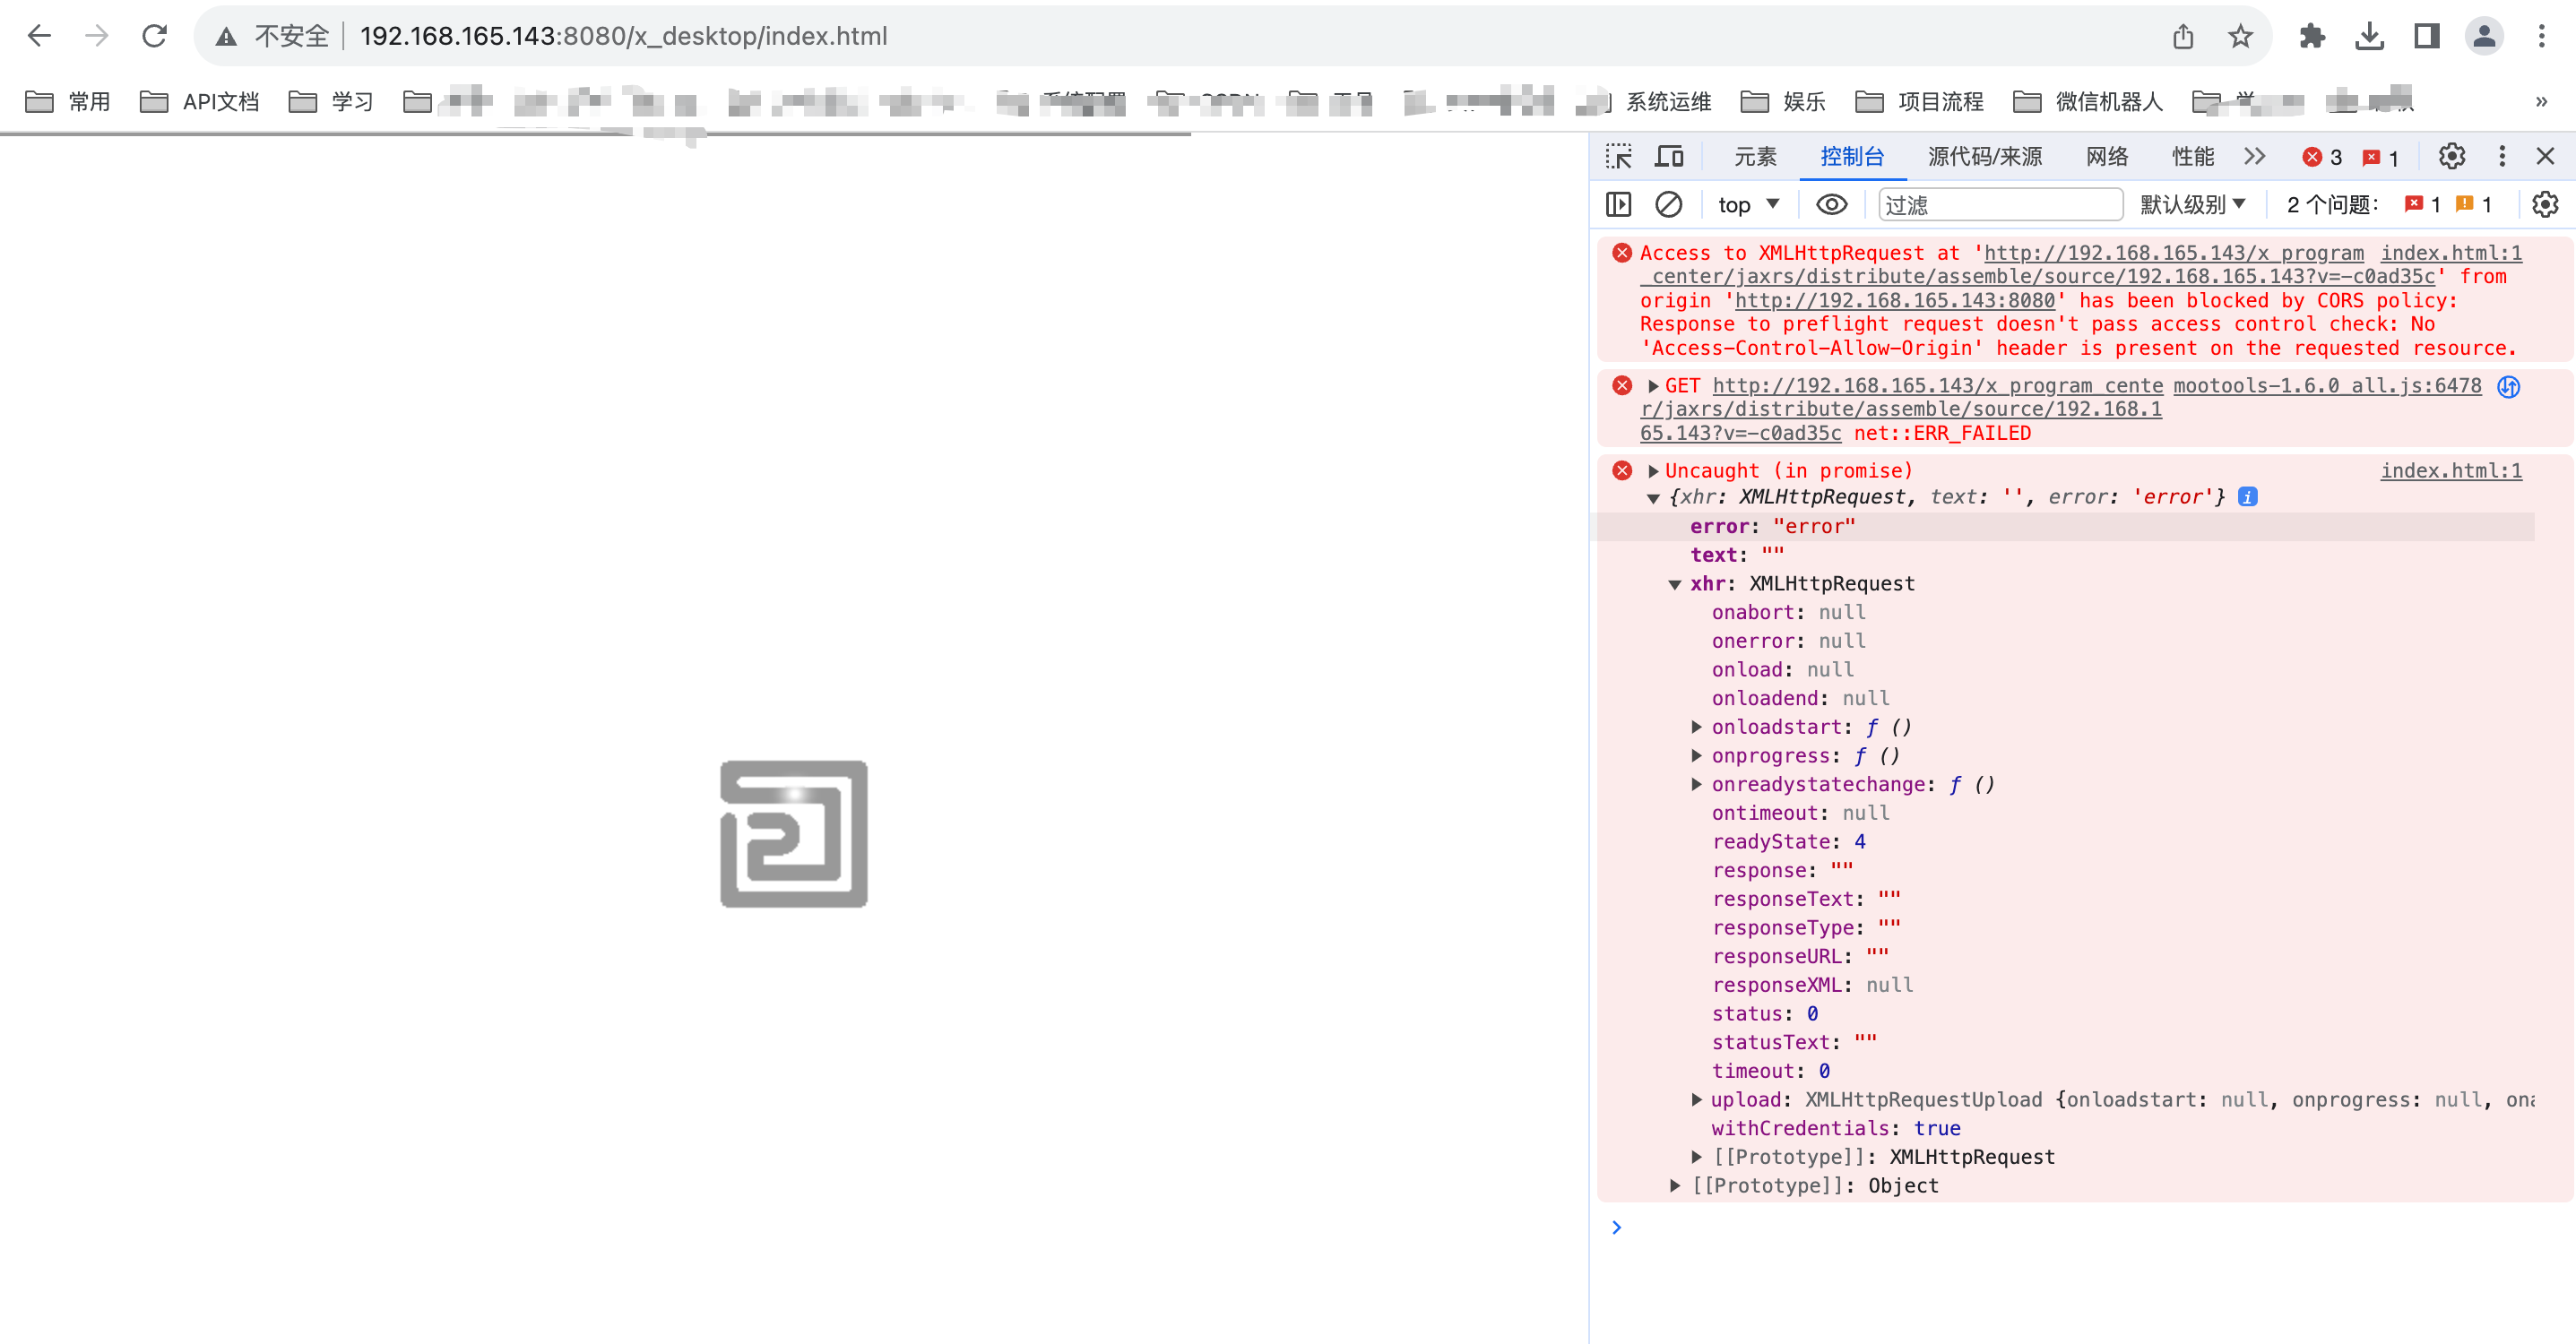Collapse the xhr XMLHttpRequest object
The width and height of the screenshot is (2576, 1344).
pos(1675,585)
